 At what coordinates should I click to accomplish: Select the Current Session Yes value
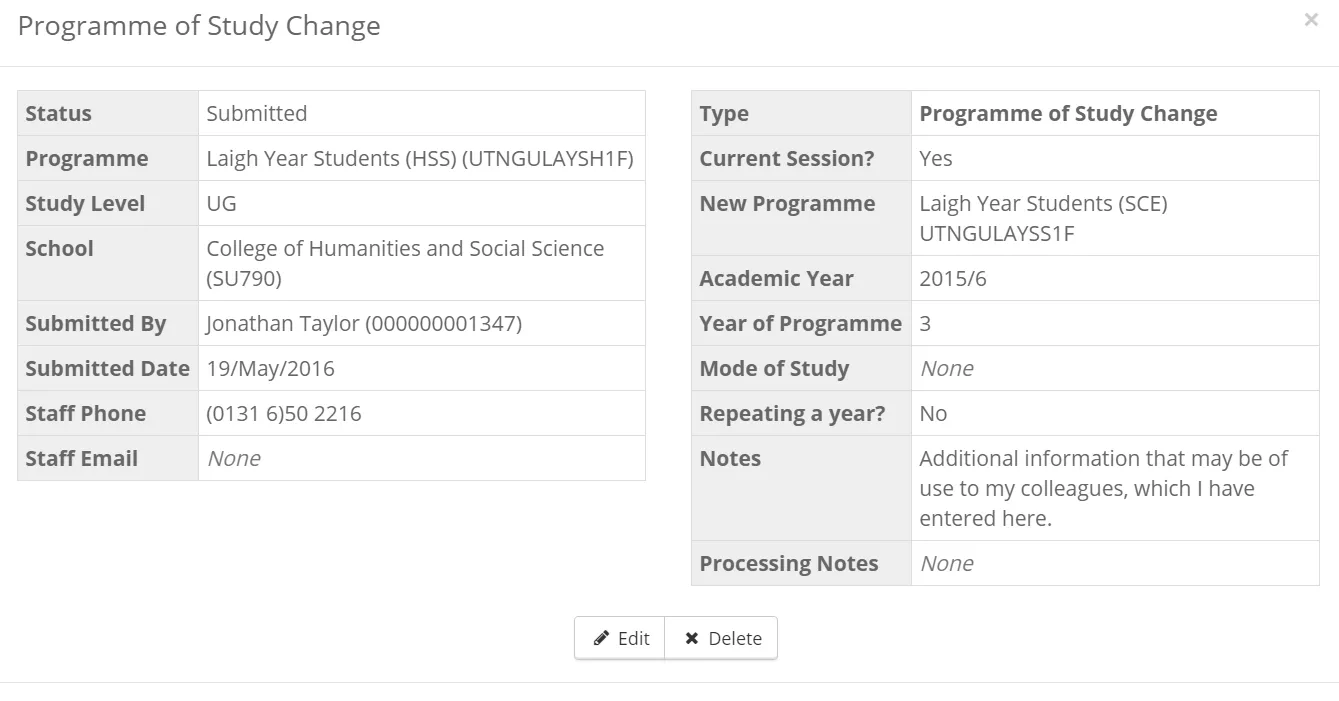coord(937,158)
